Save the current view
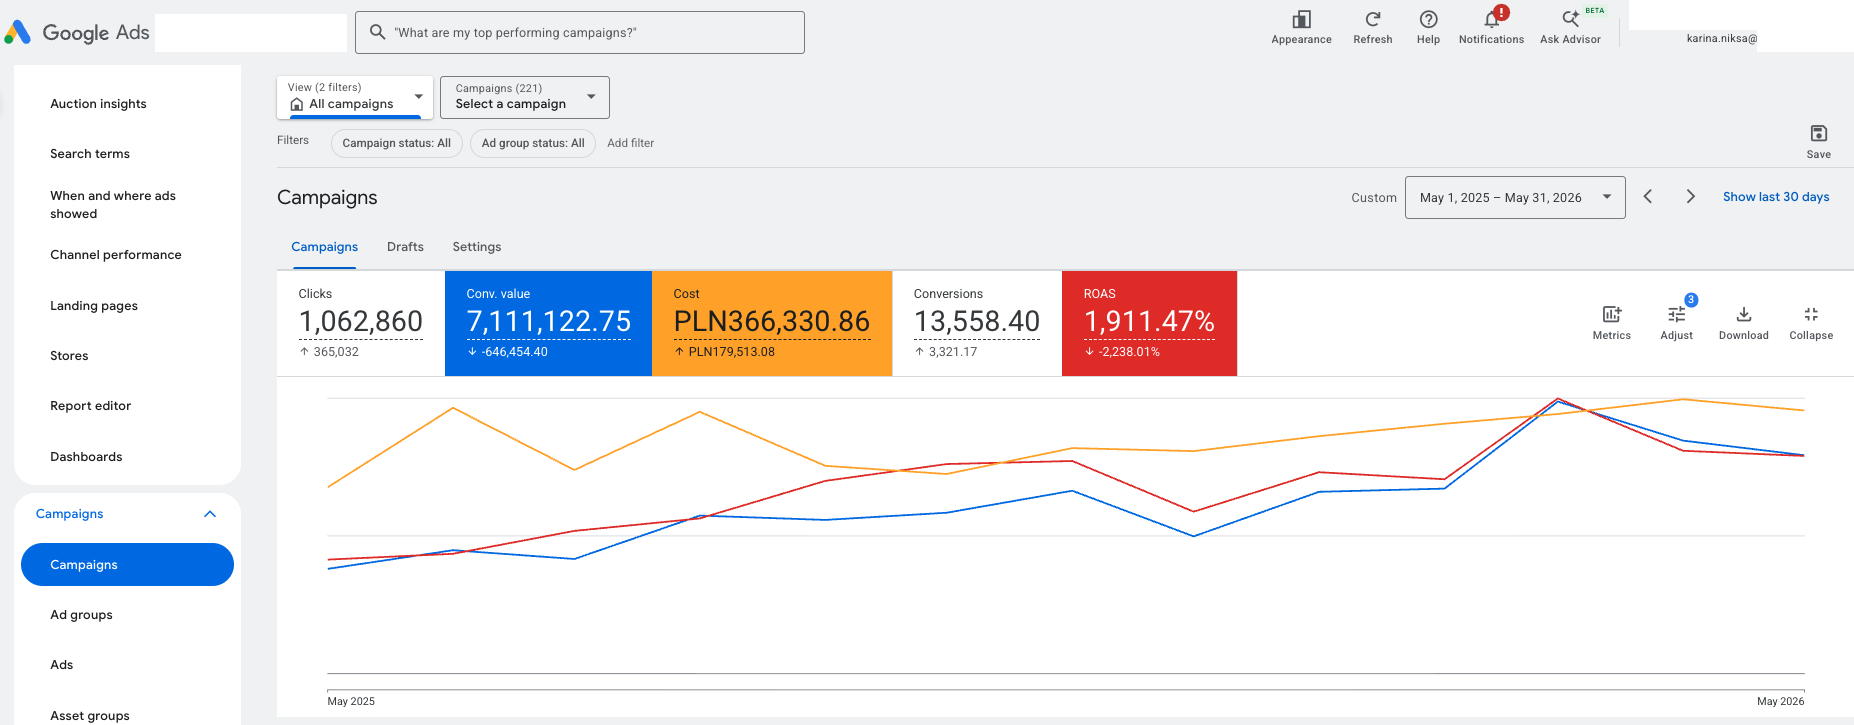Viewport: 1854px width, 725px height. tap(1818, 141)
